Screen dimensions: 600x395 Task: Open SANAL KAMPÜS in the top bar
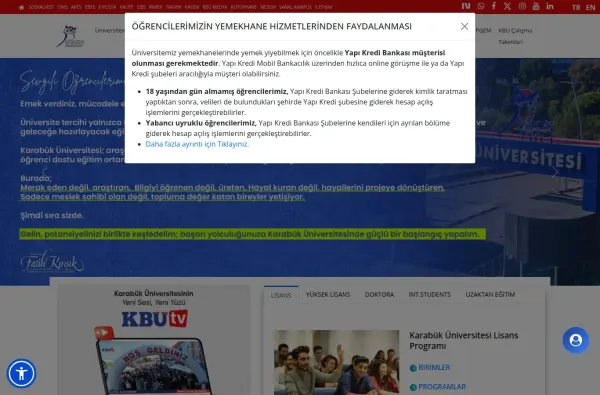point(295,7)
